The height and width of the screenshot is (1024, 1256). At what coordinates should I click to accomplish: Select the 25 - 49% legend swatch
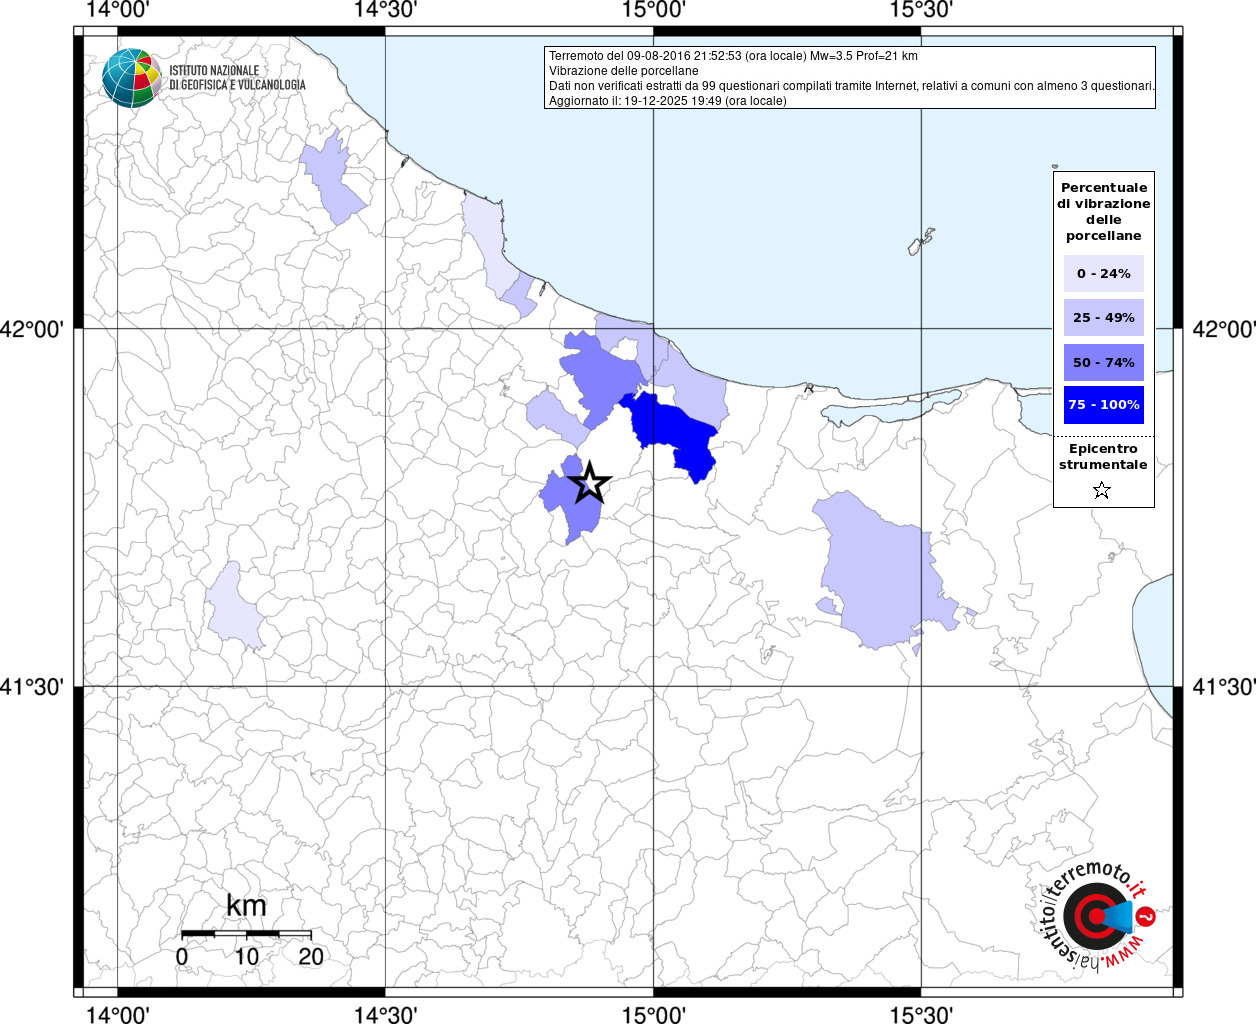[x=1103, y=318]
